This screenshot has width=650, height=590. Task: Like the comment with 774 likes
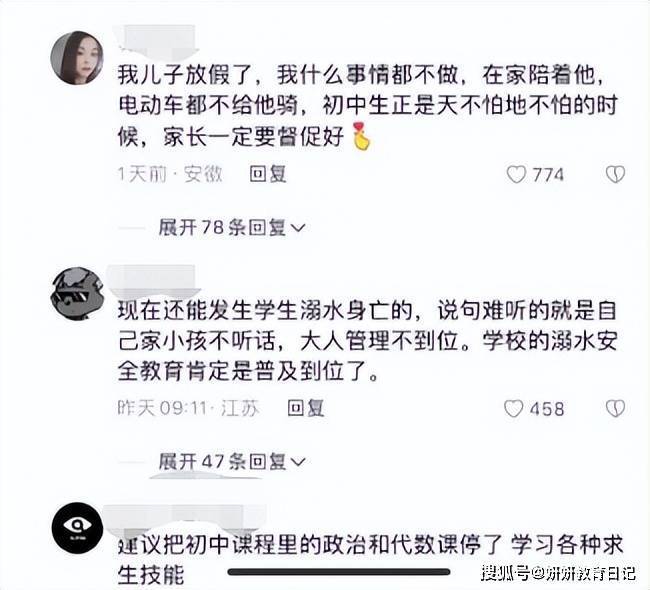517,175
